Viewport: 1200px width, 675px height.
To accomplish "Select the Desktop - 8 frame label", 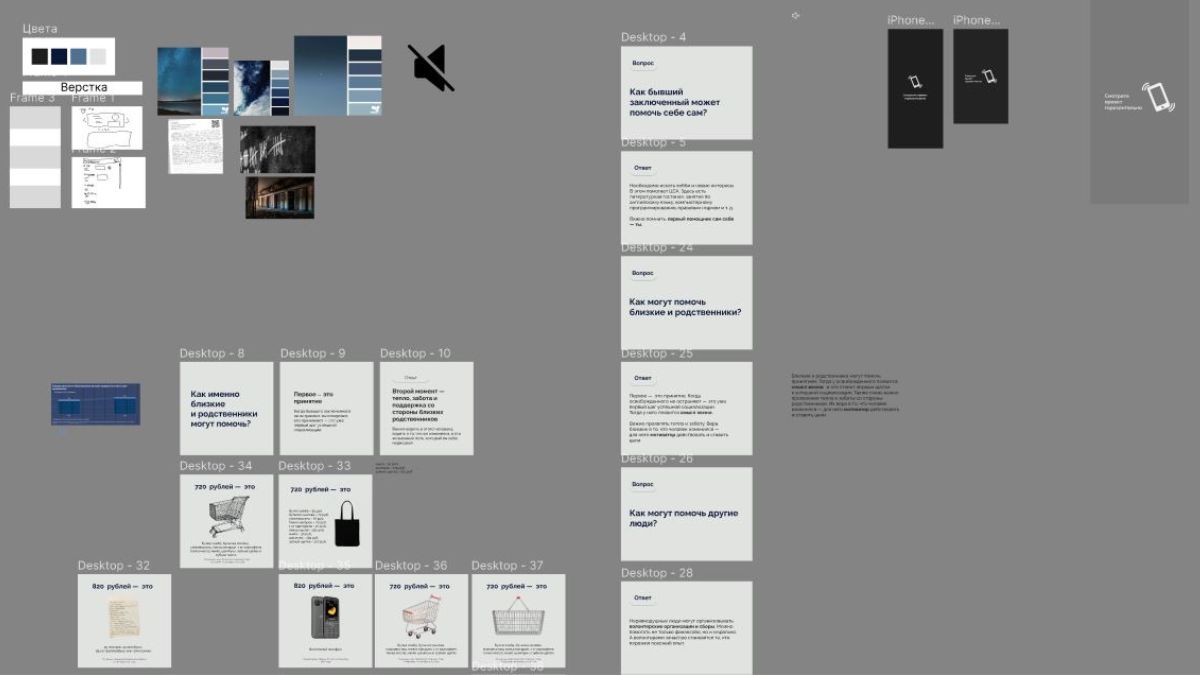I will [212, 354].
